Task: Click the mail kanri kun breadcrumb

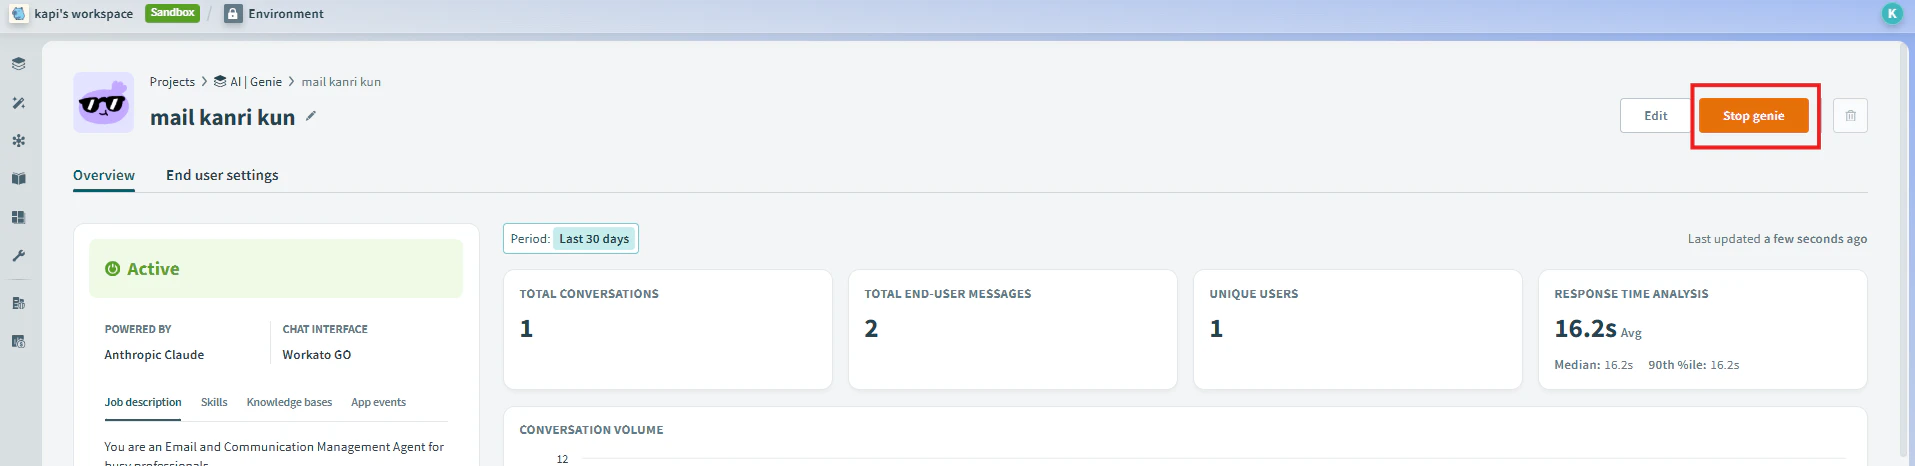Action: pos(341,82)
